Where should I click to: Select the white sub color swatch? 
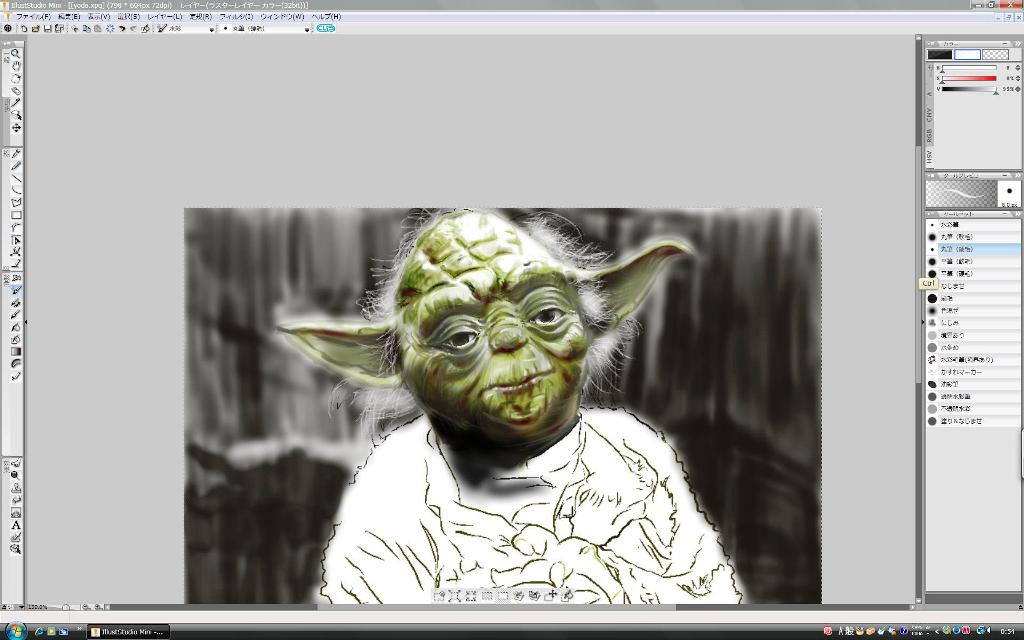tap(967, 55)
